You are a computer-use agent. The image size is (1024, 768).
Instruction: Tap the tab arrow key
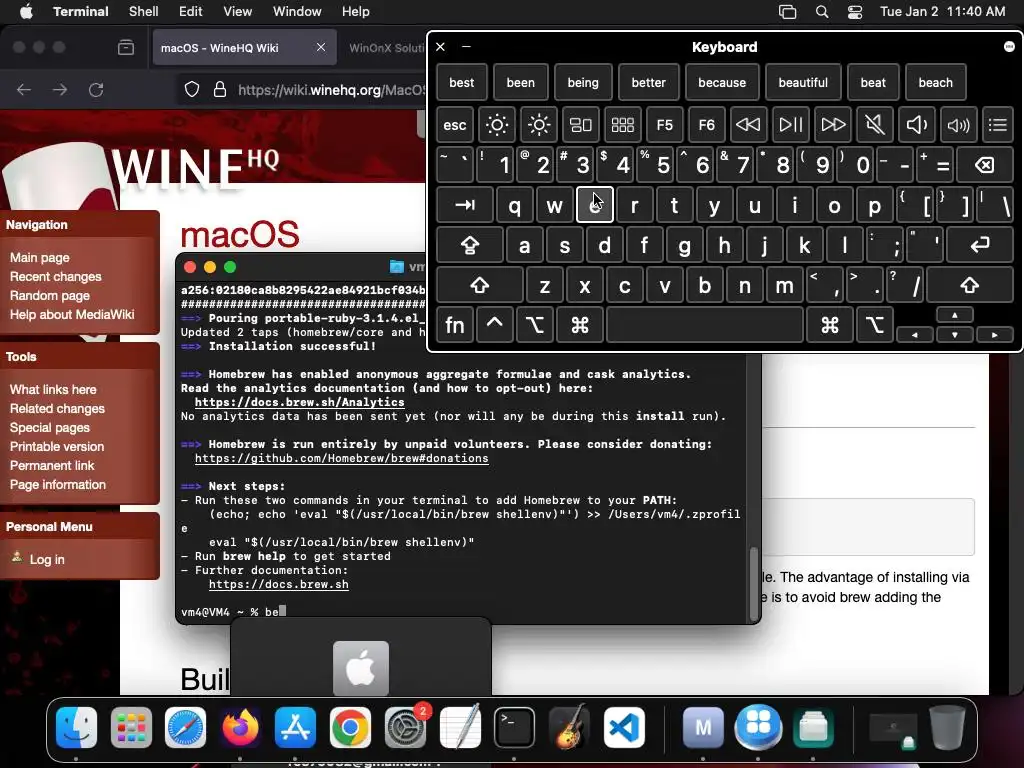pos(464,205)
